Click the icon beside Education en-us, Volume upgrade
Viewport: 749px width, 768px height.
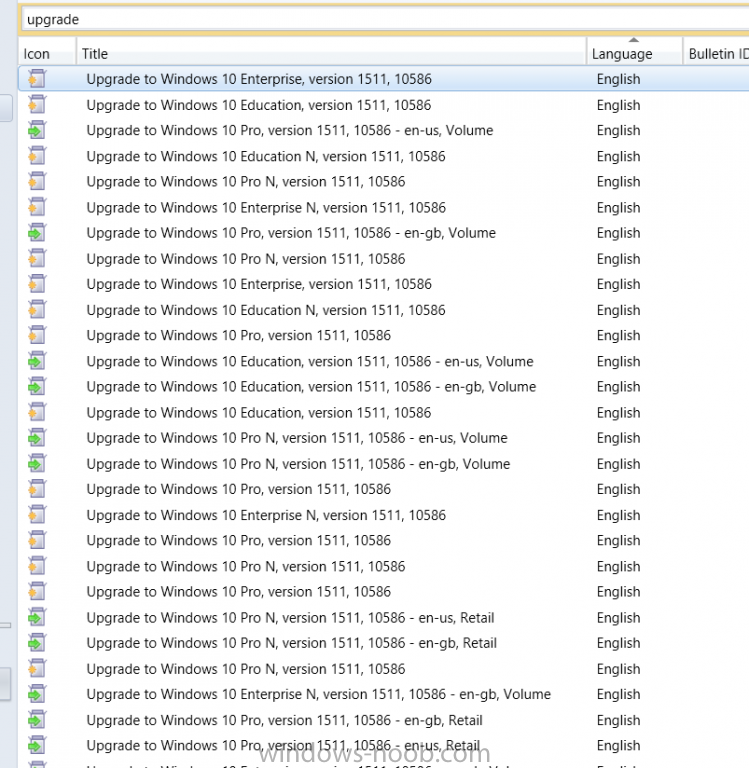37,361
